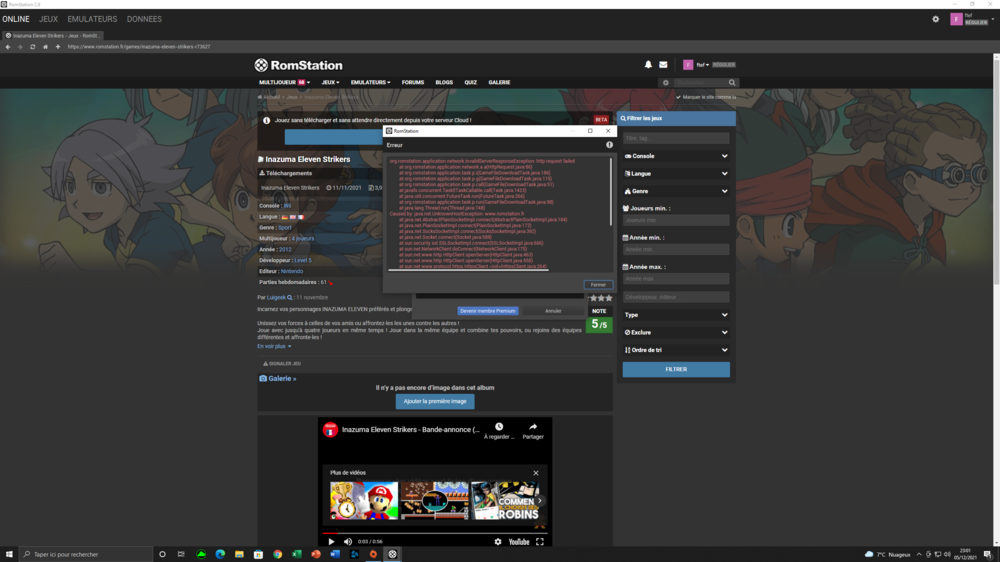This screenshot has height=562, width=1000.
Task: Switch to the JEUX app tab
Action: click(48, 19)
